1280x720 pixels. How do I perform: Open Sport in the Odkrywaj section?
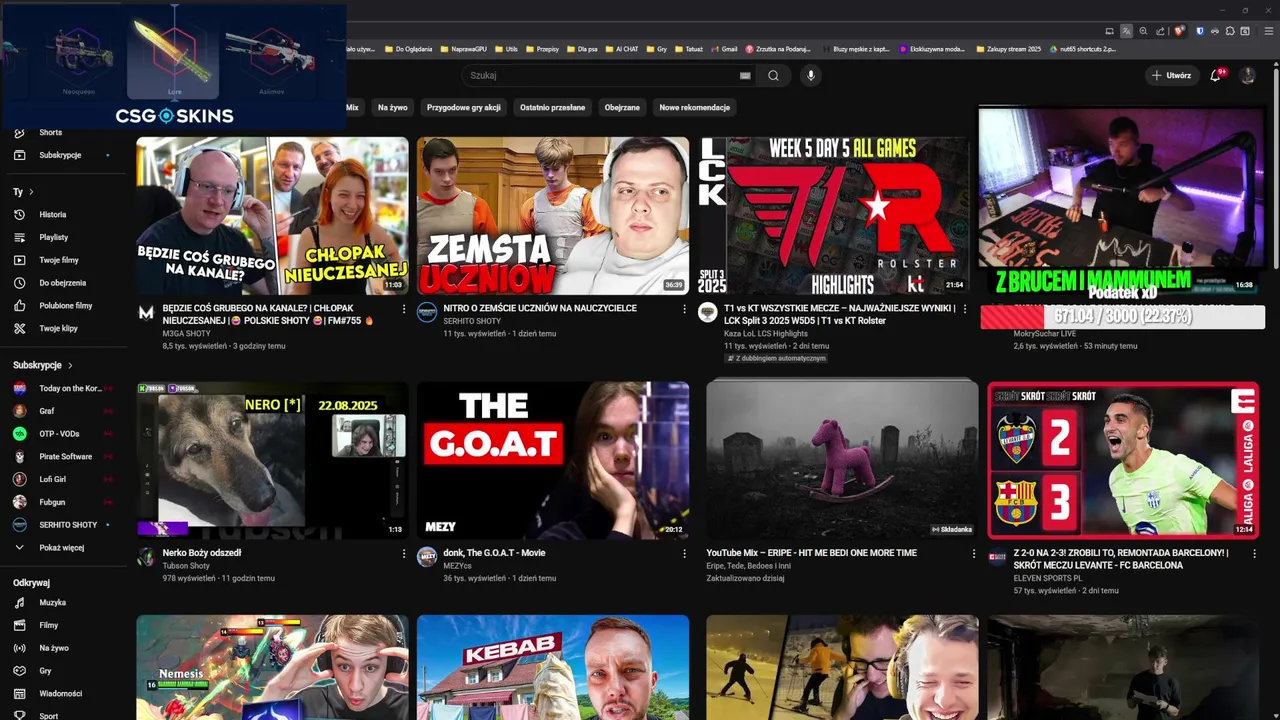(x=48, y=716)
